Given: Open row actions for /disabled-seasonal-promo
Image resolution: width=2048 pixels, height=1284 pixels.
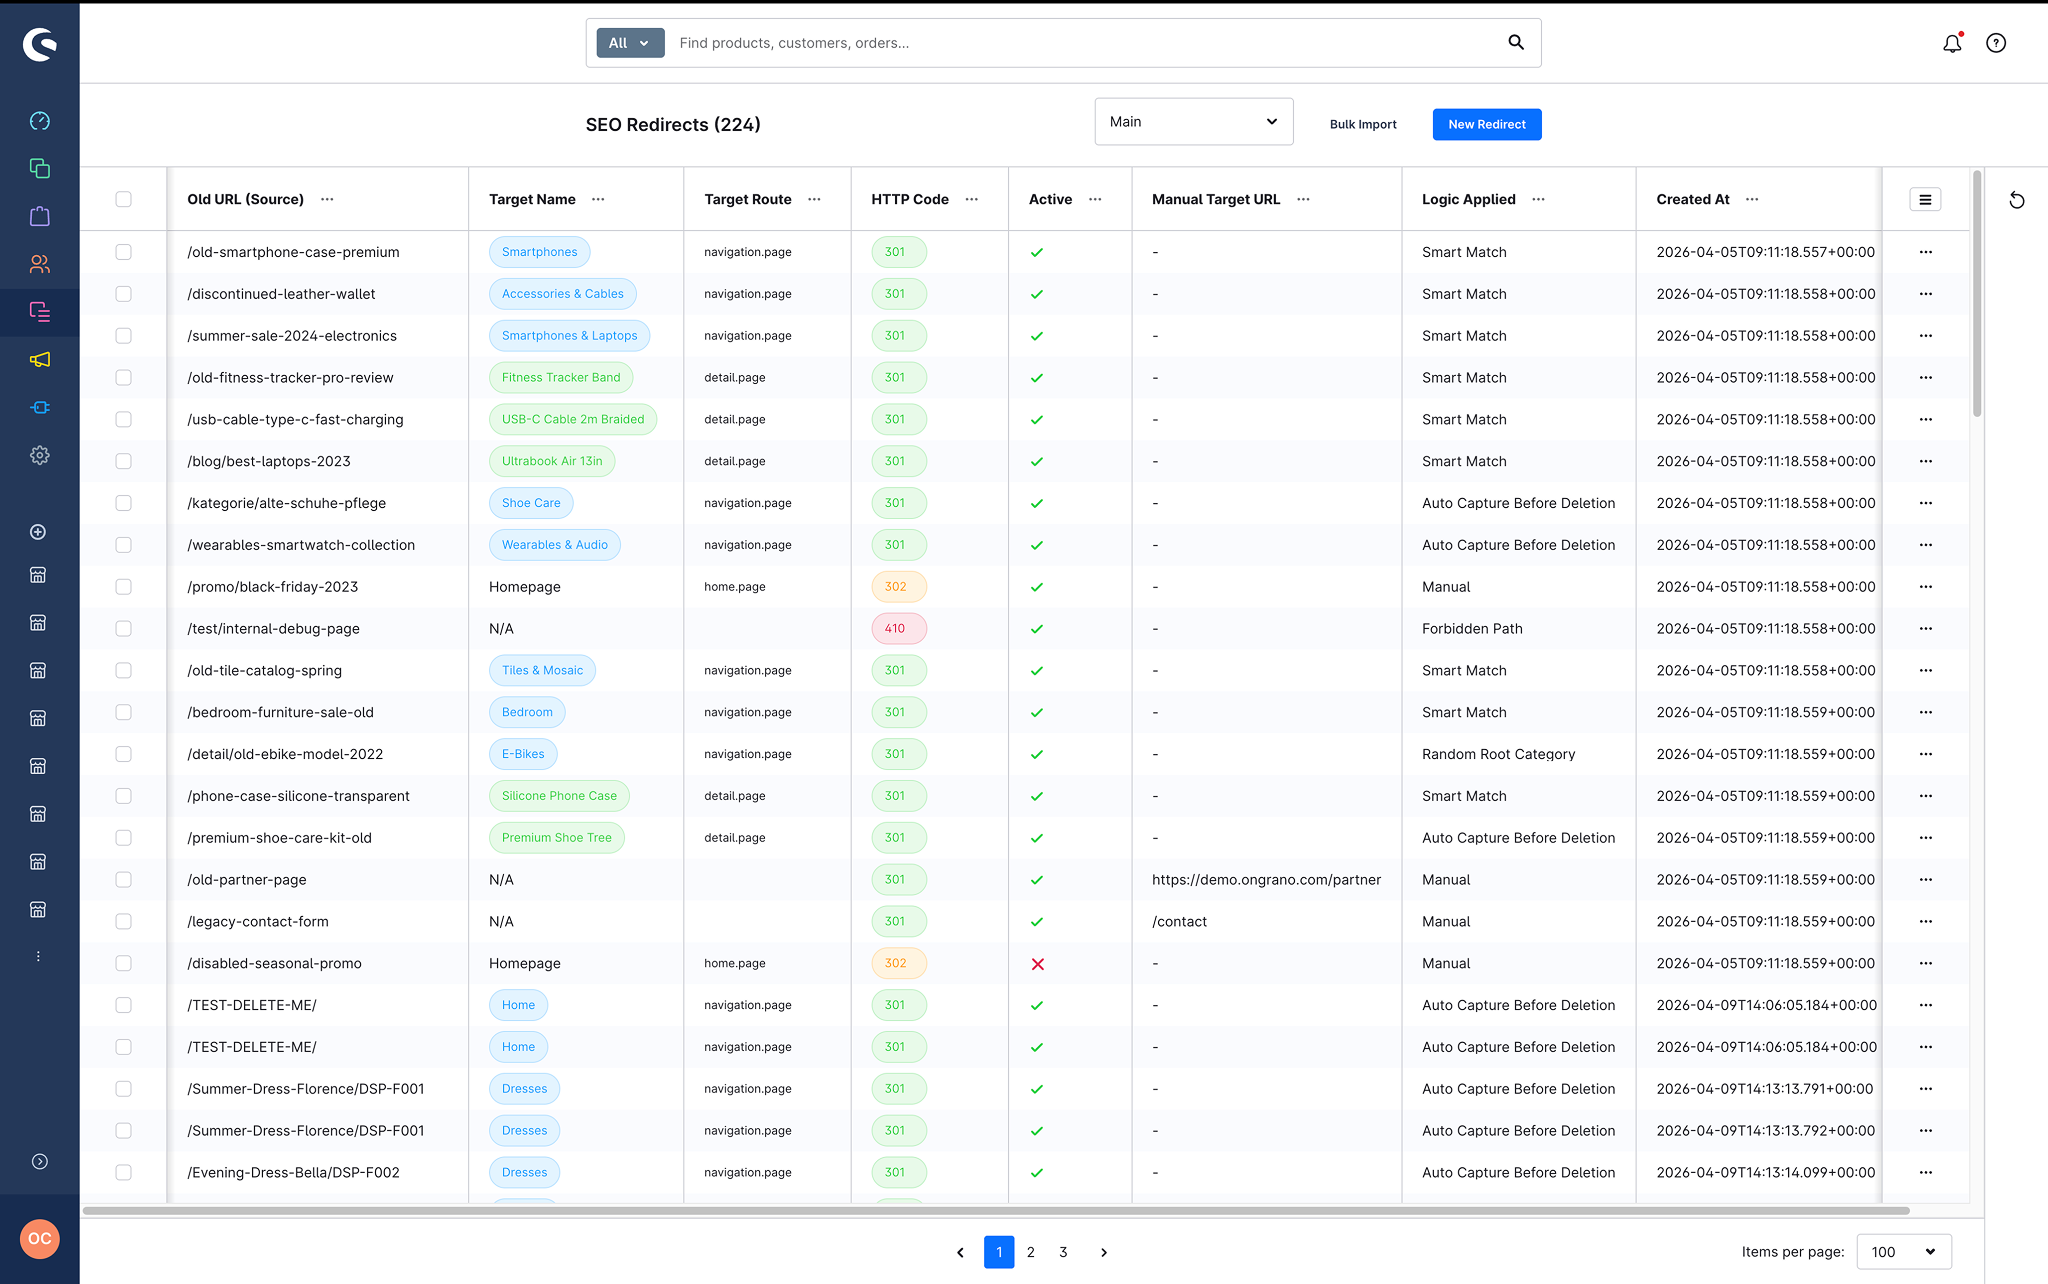Looking at the screenshot, I should tap(1926, 963).
